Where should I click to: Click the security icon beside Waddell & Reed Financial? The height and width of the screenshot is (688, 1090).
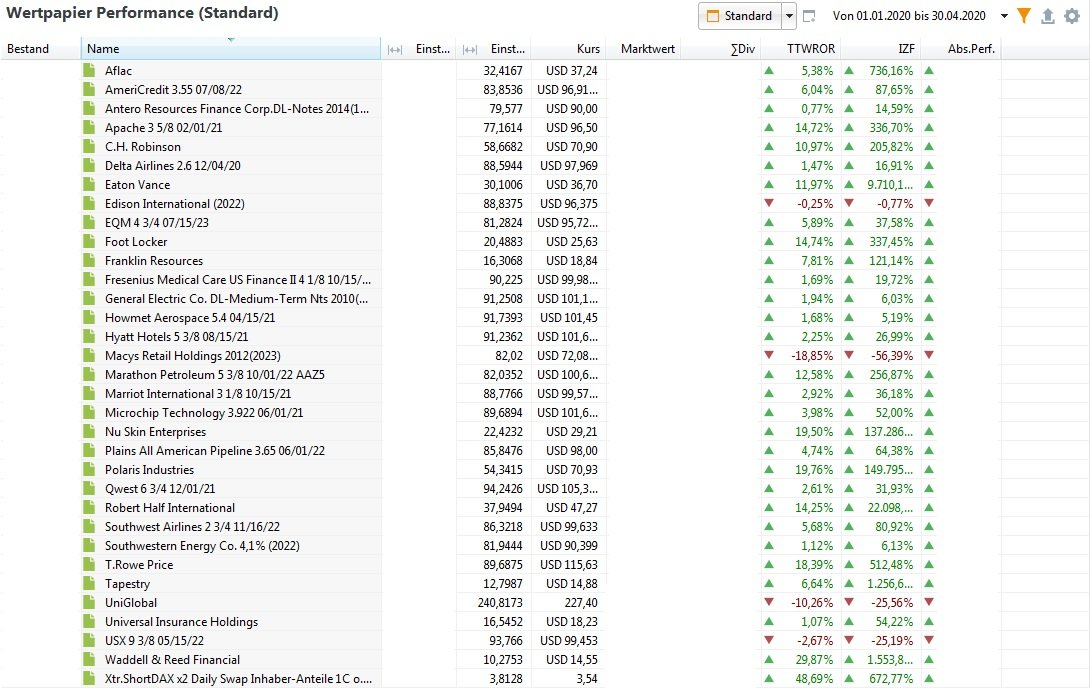[x=89, y=660]
